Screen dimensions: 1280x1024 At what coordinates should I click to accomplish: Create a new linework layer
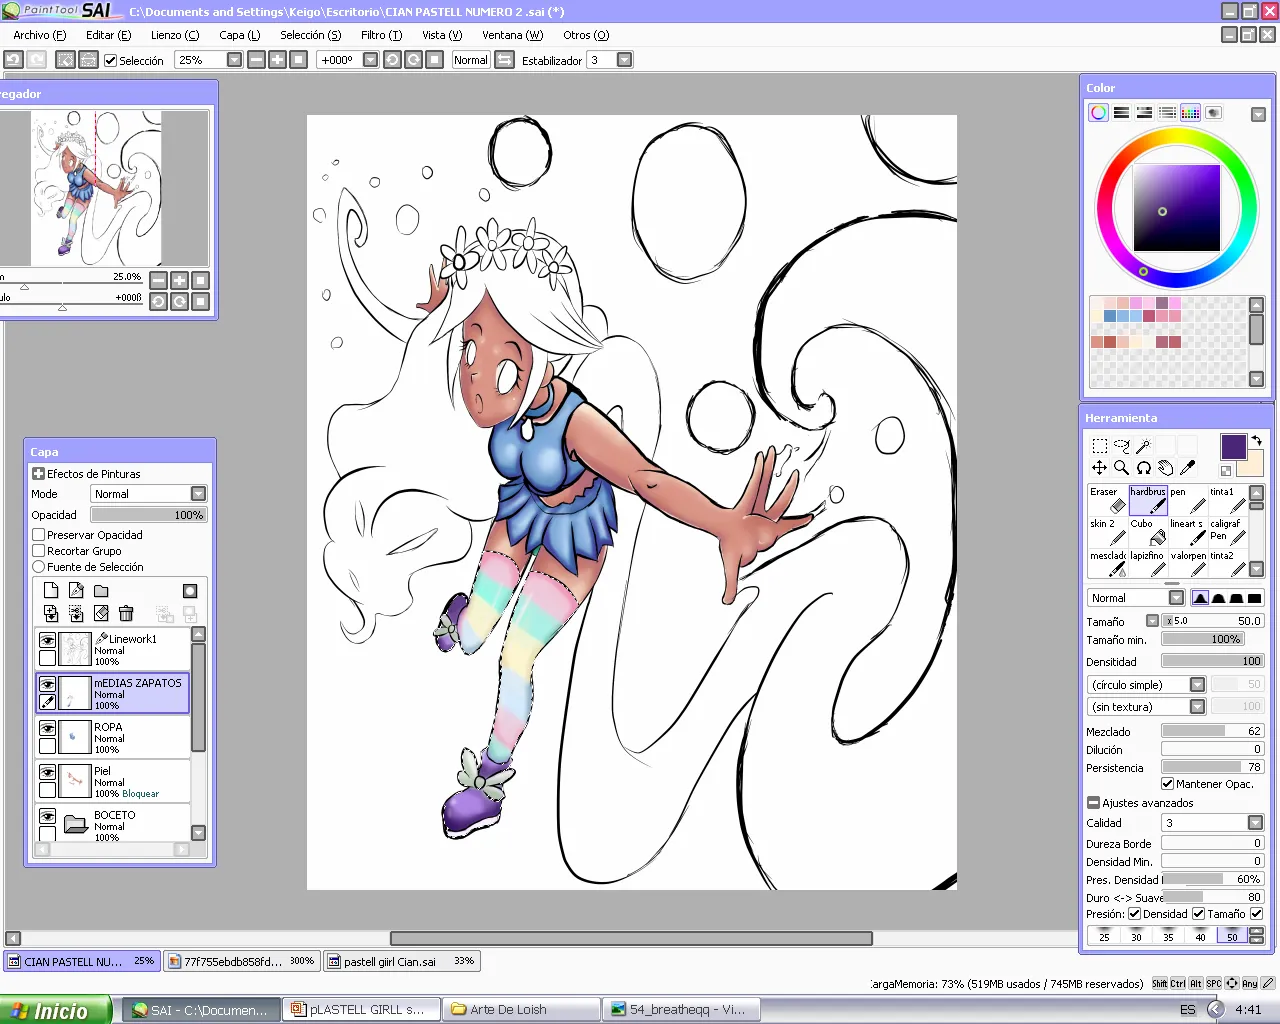coord(76,591)
